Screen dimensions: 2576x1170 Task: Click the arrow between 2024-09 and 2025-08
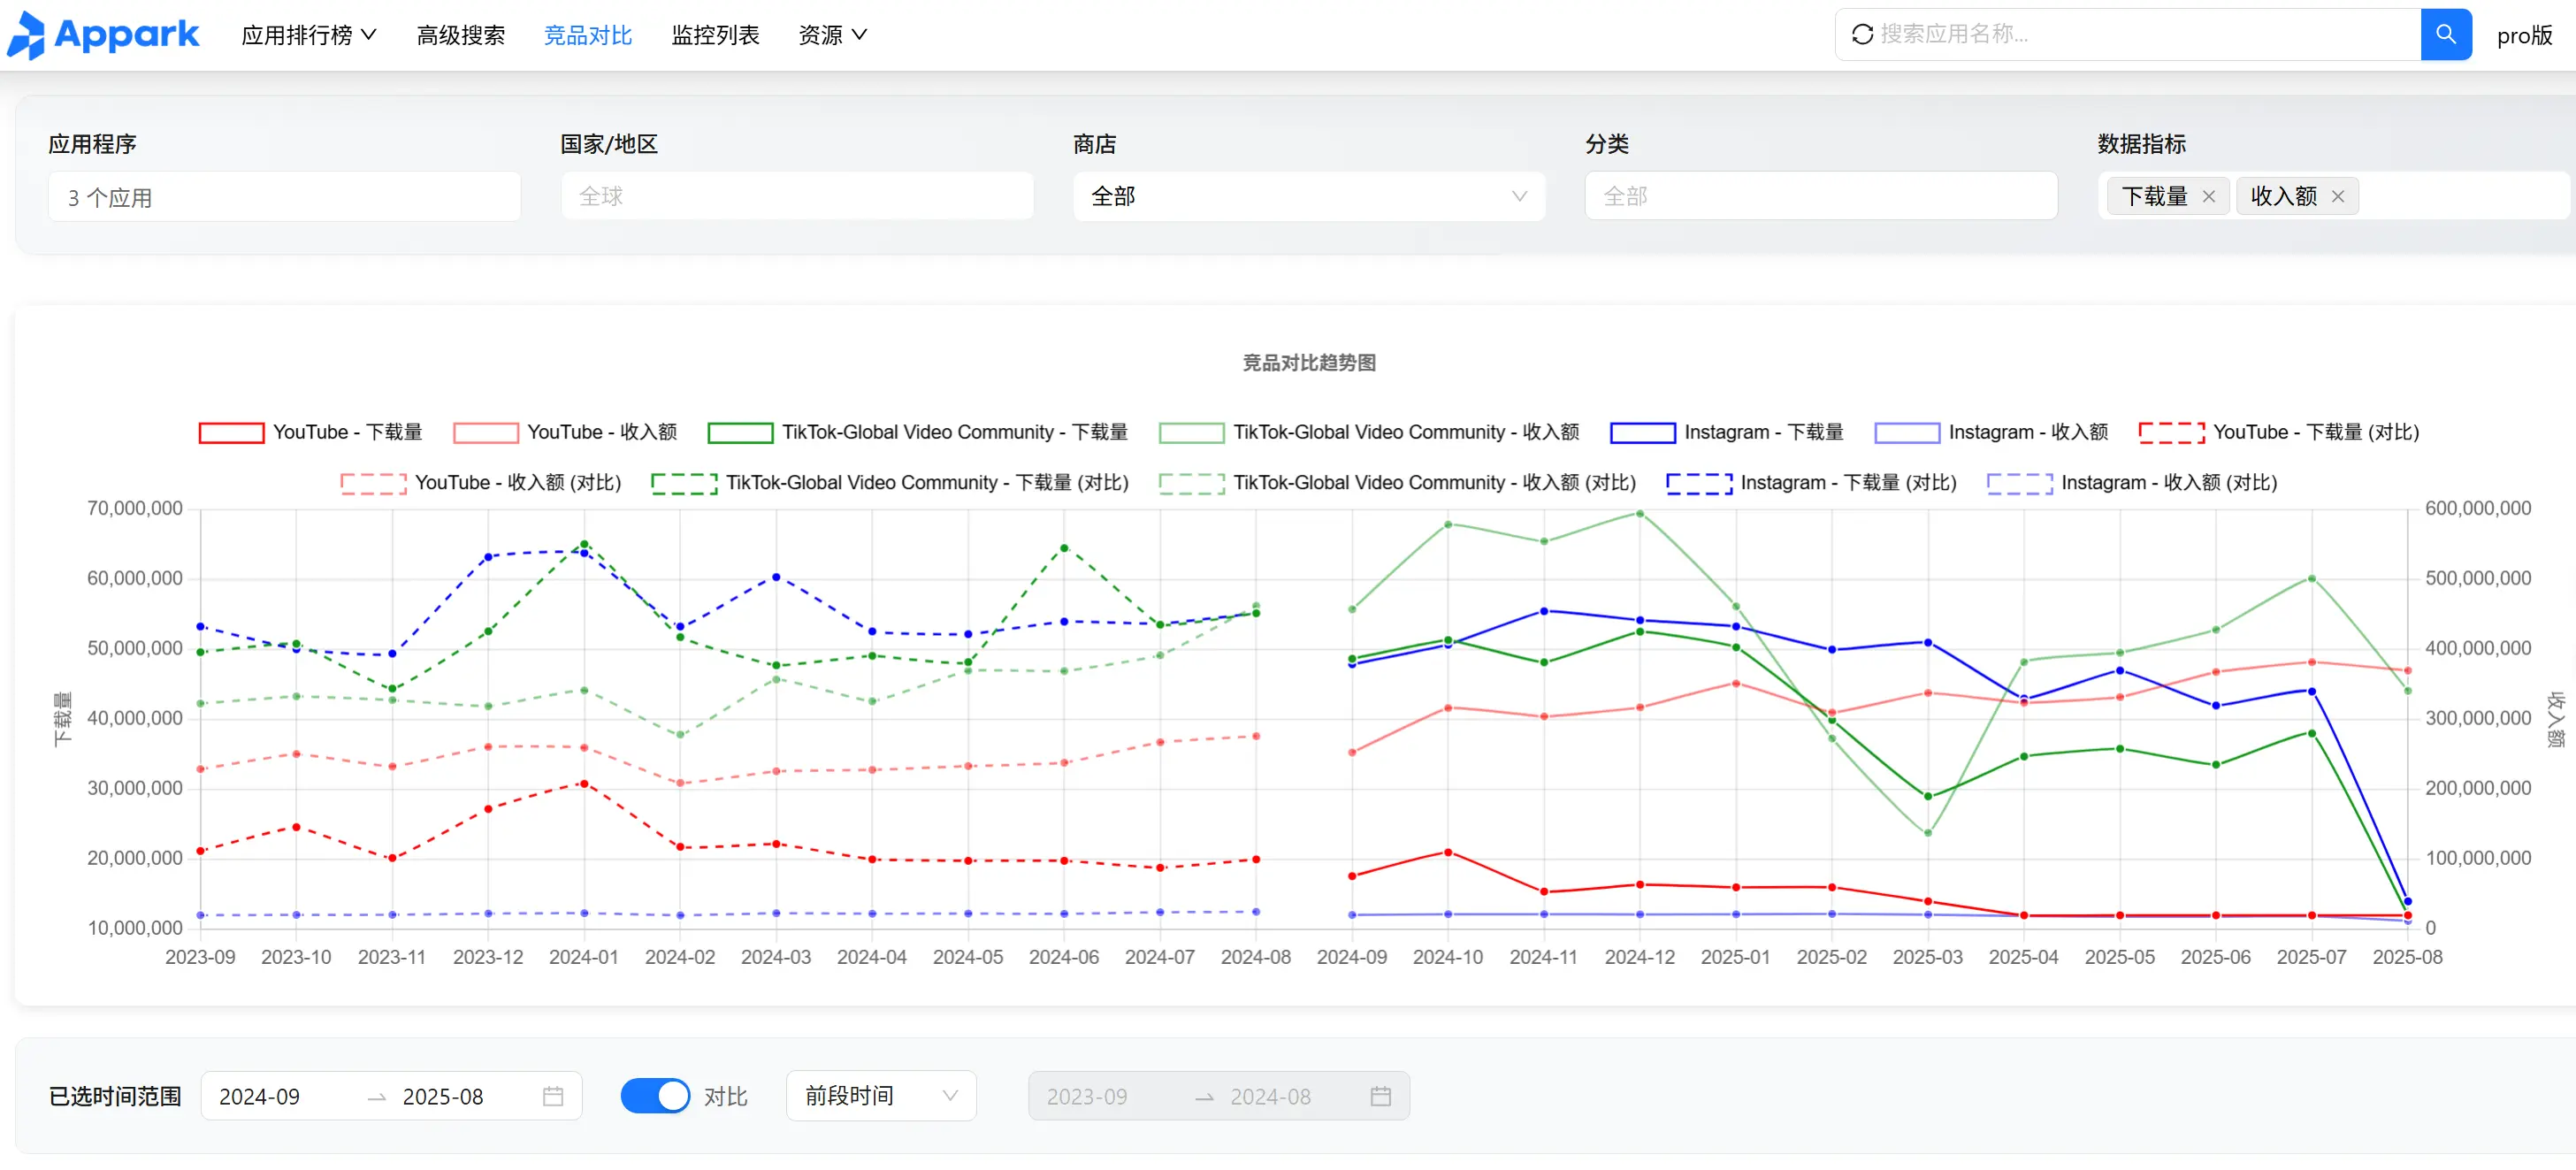377,1097
